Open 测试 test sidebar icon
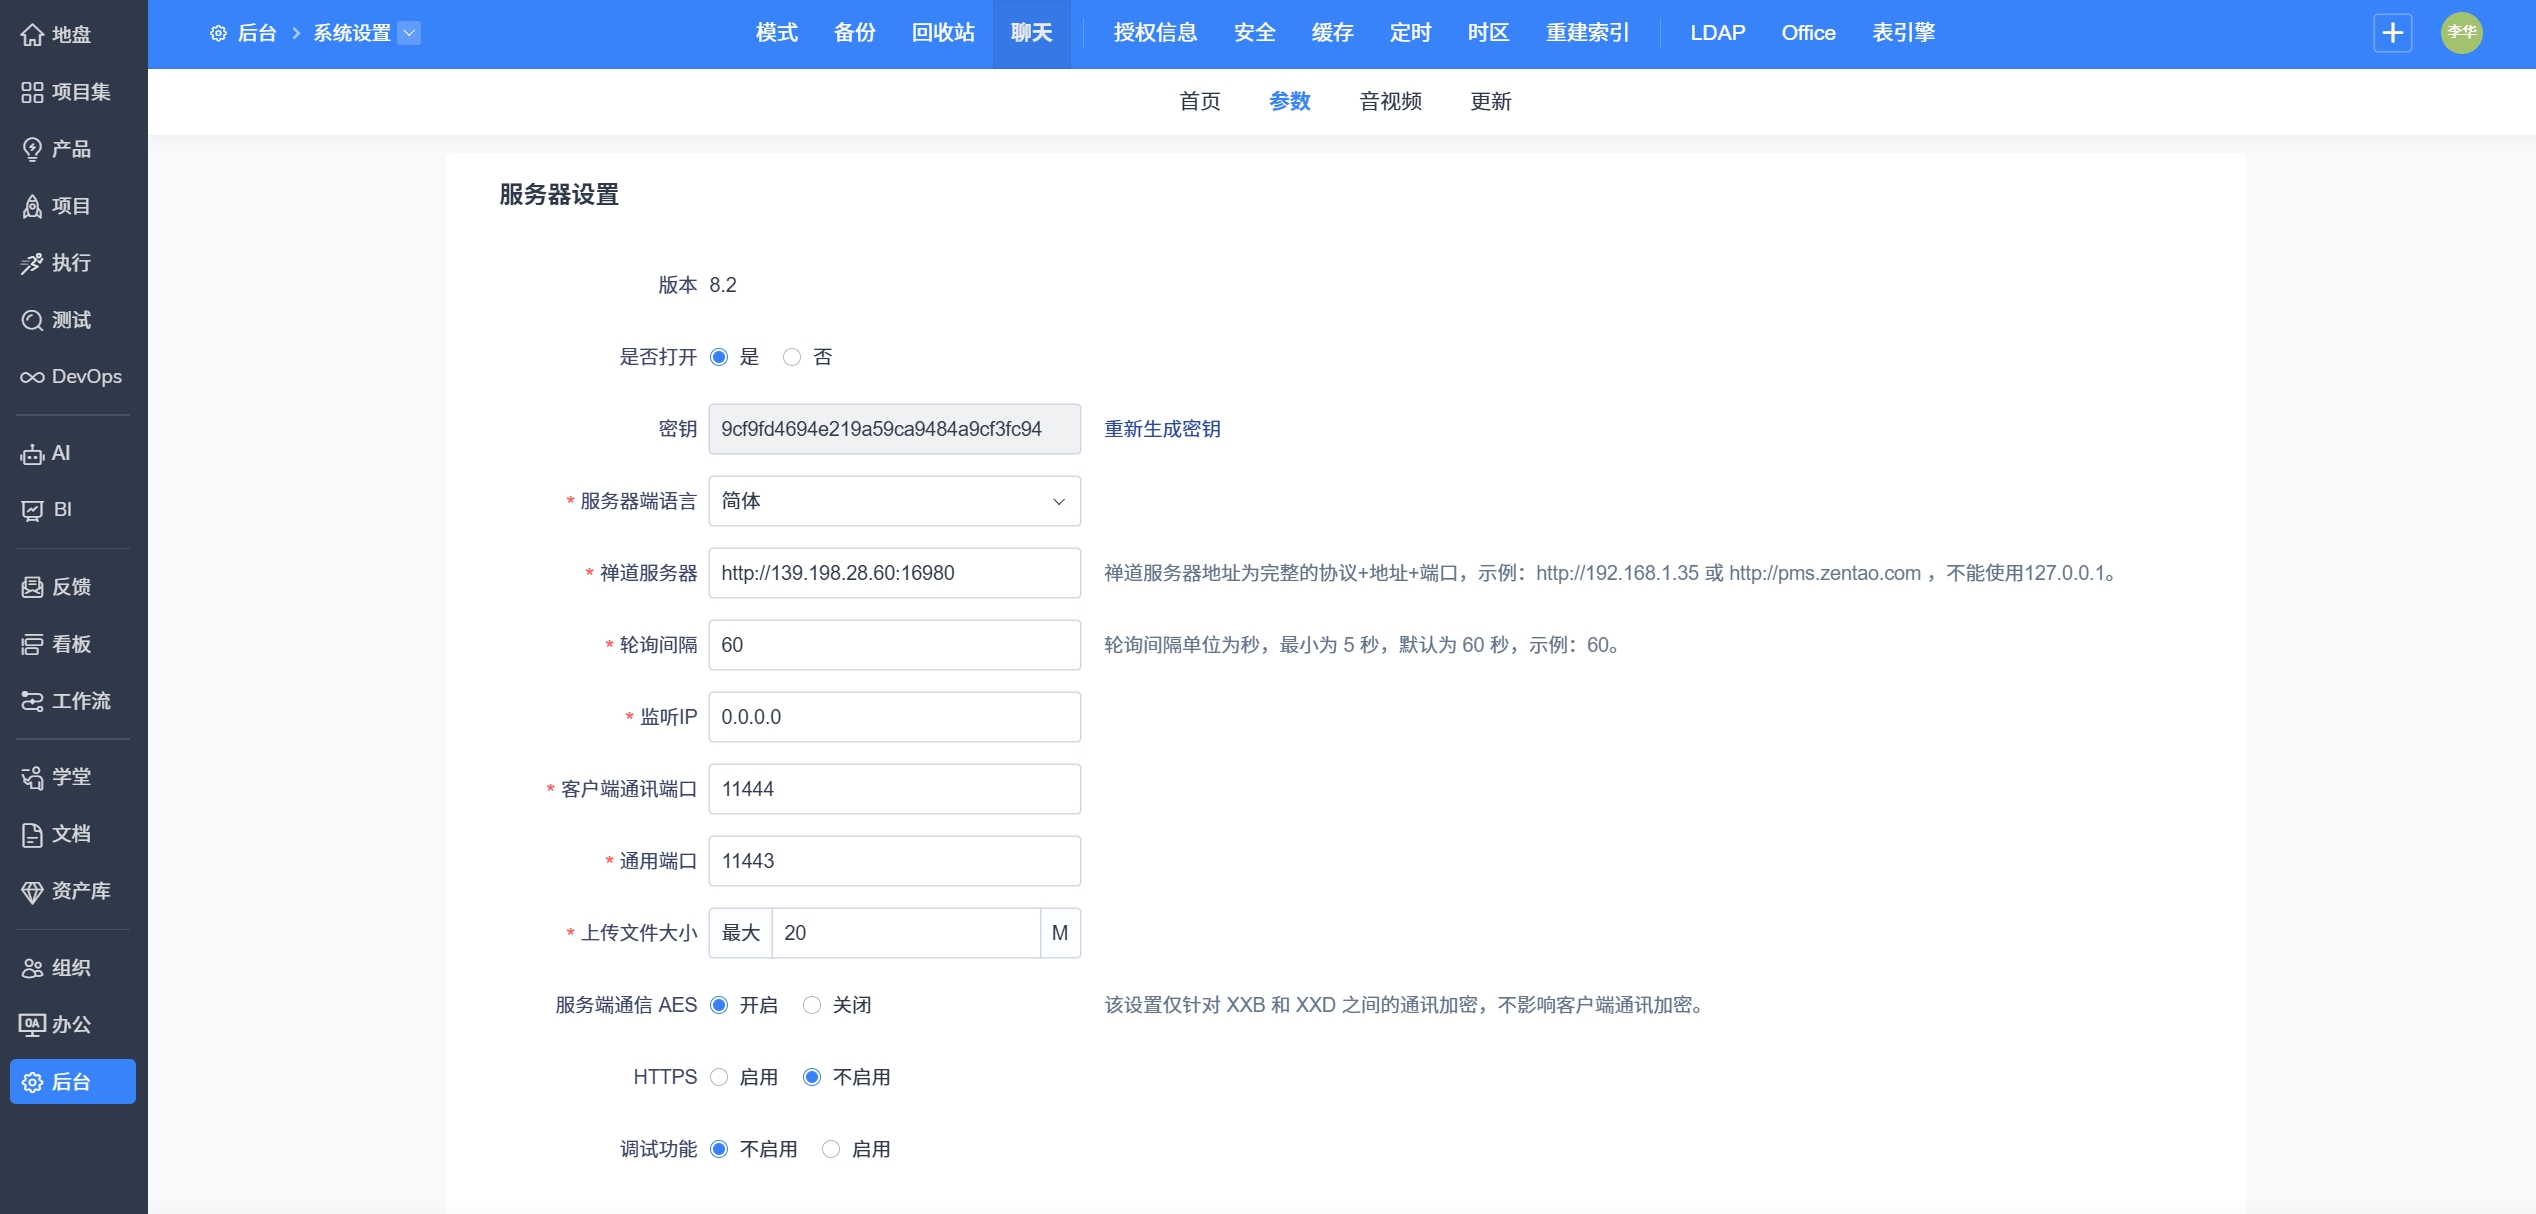 click(x=32, y=320)
